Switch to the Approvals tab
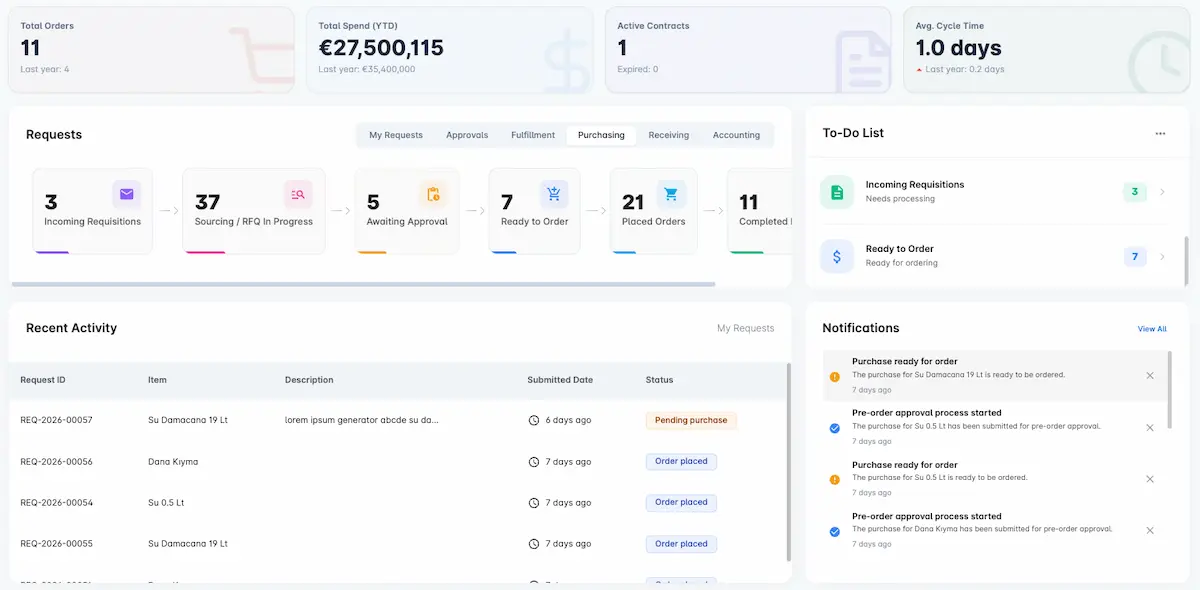This screenshot has height=590, width=1200. point(467,135)
